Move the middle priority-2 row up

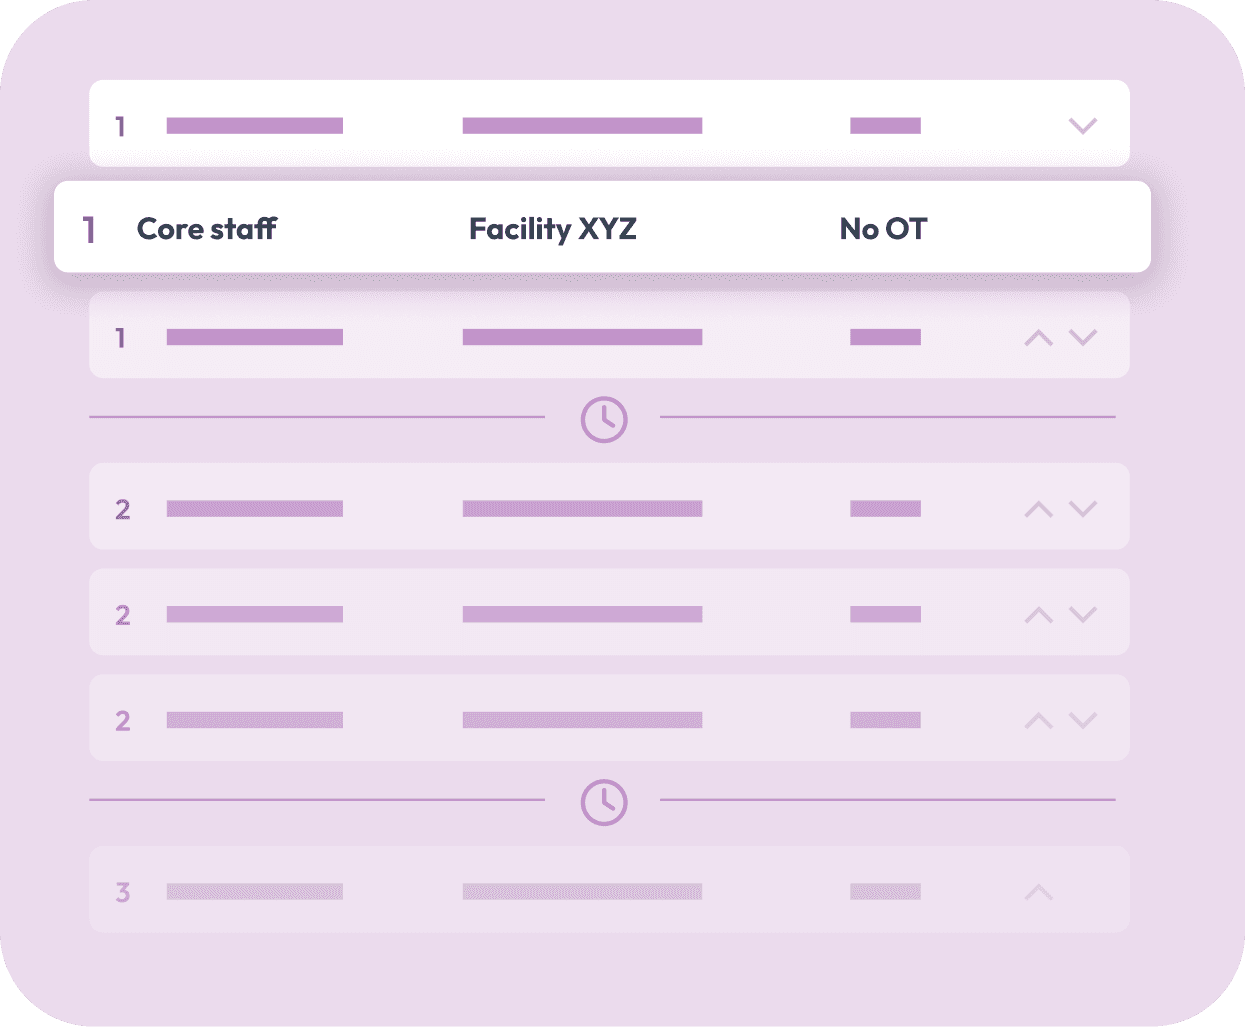click(1039, 615)
